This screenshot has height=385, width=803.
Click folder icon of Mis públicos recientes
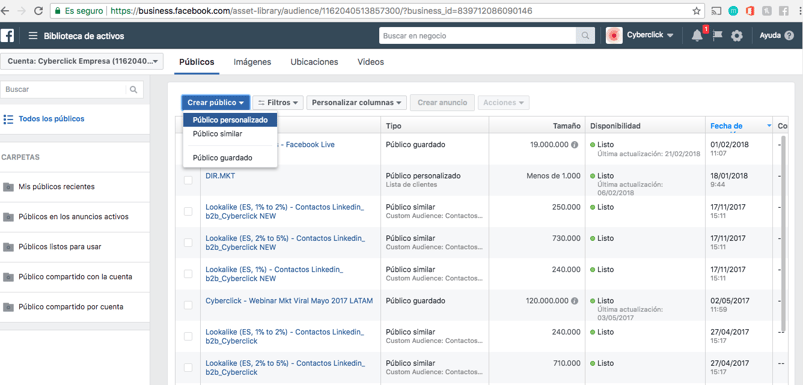coord(8,187)
